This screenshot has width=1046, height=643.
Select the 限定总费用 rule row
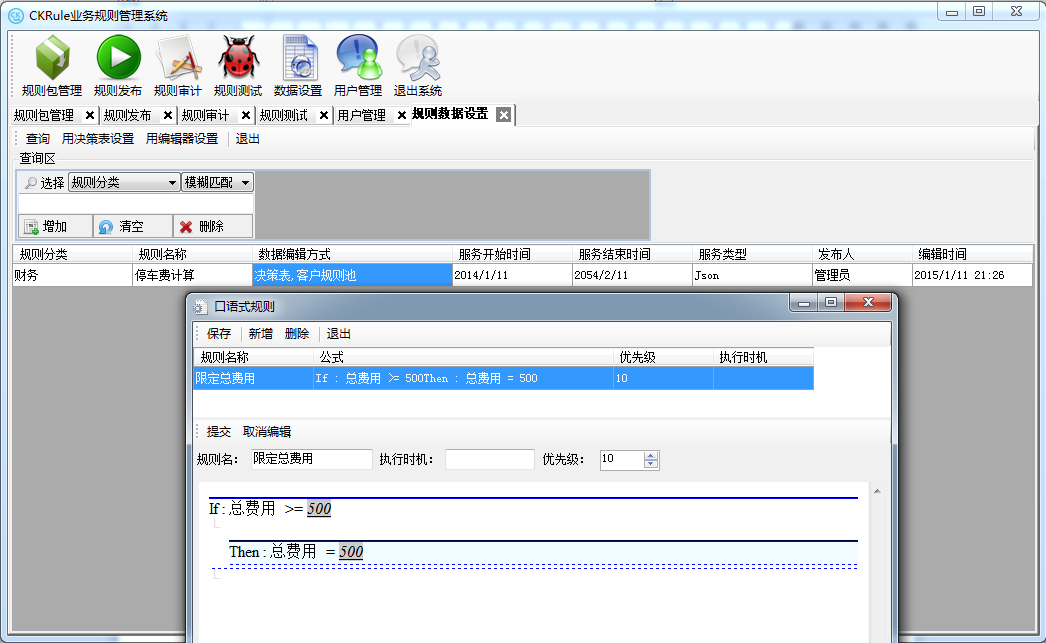coord(504,378)
